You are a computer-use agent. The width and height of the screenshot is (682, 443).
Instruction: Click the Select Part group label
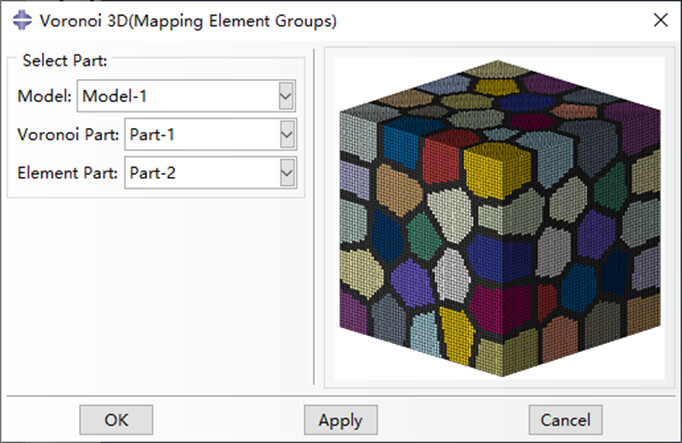coord(65,60)
